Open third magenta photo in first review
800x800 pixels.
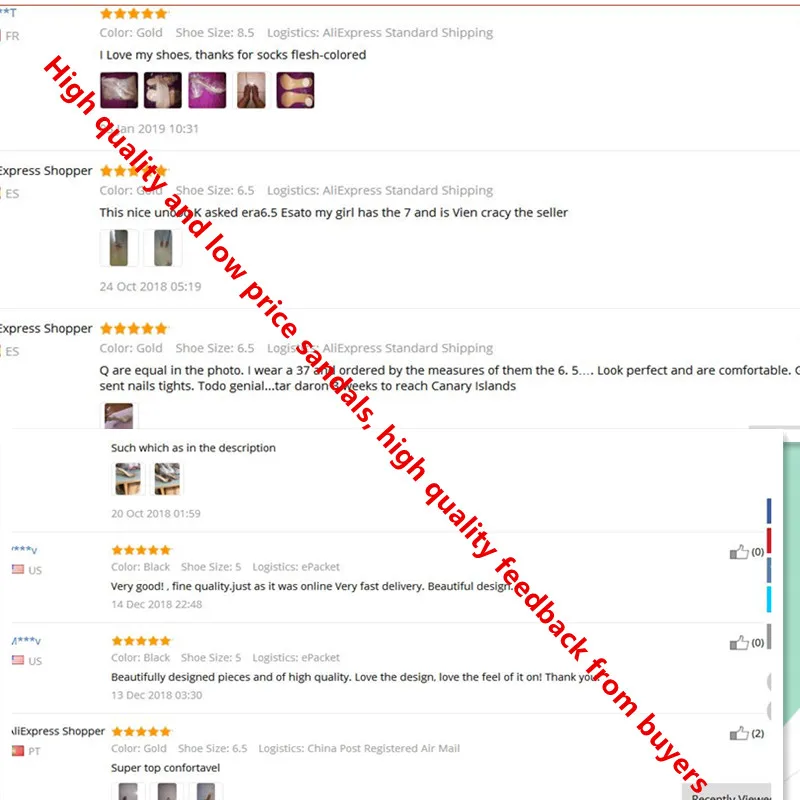(207, 90)
